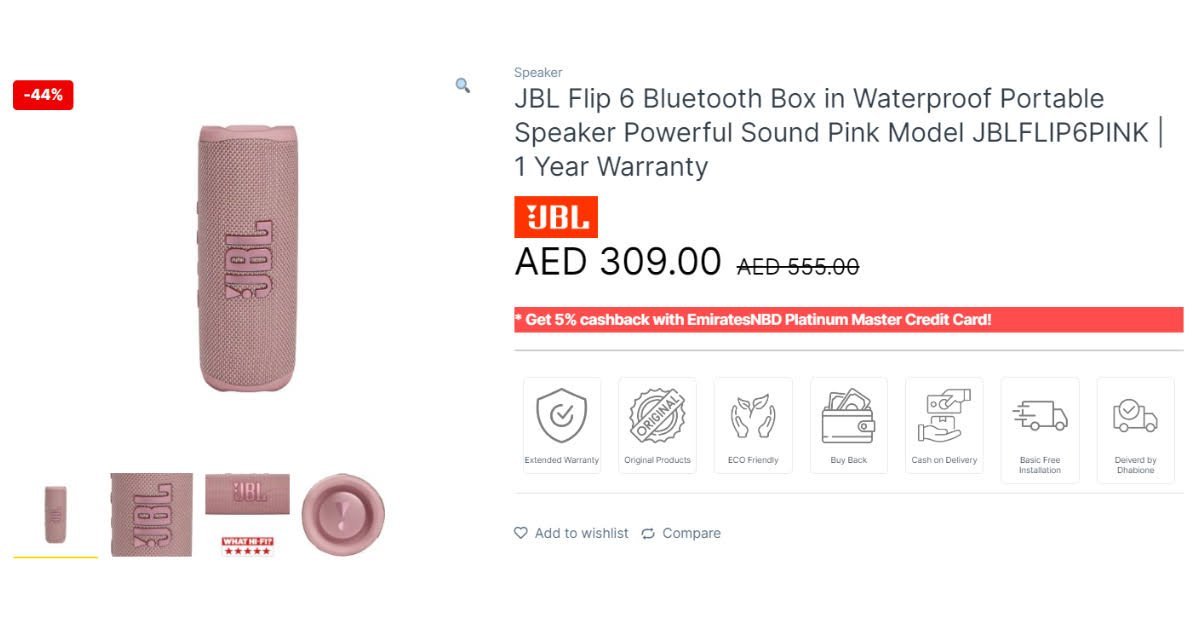The image size is (1200, 630).
Task: Click the ECO Friendly hands icon
Action: click(x=753, y=417)
